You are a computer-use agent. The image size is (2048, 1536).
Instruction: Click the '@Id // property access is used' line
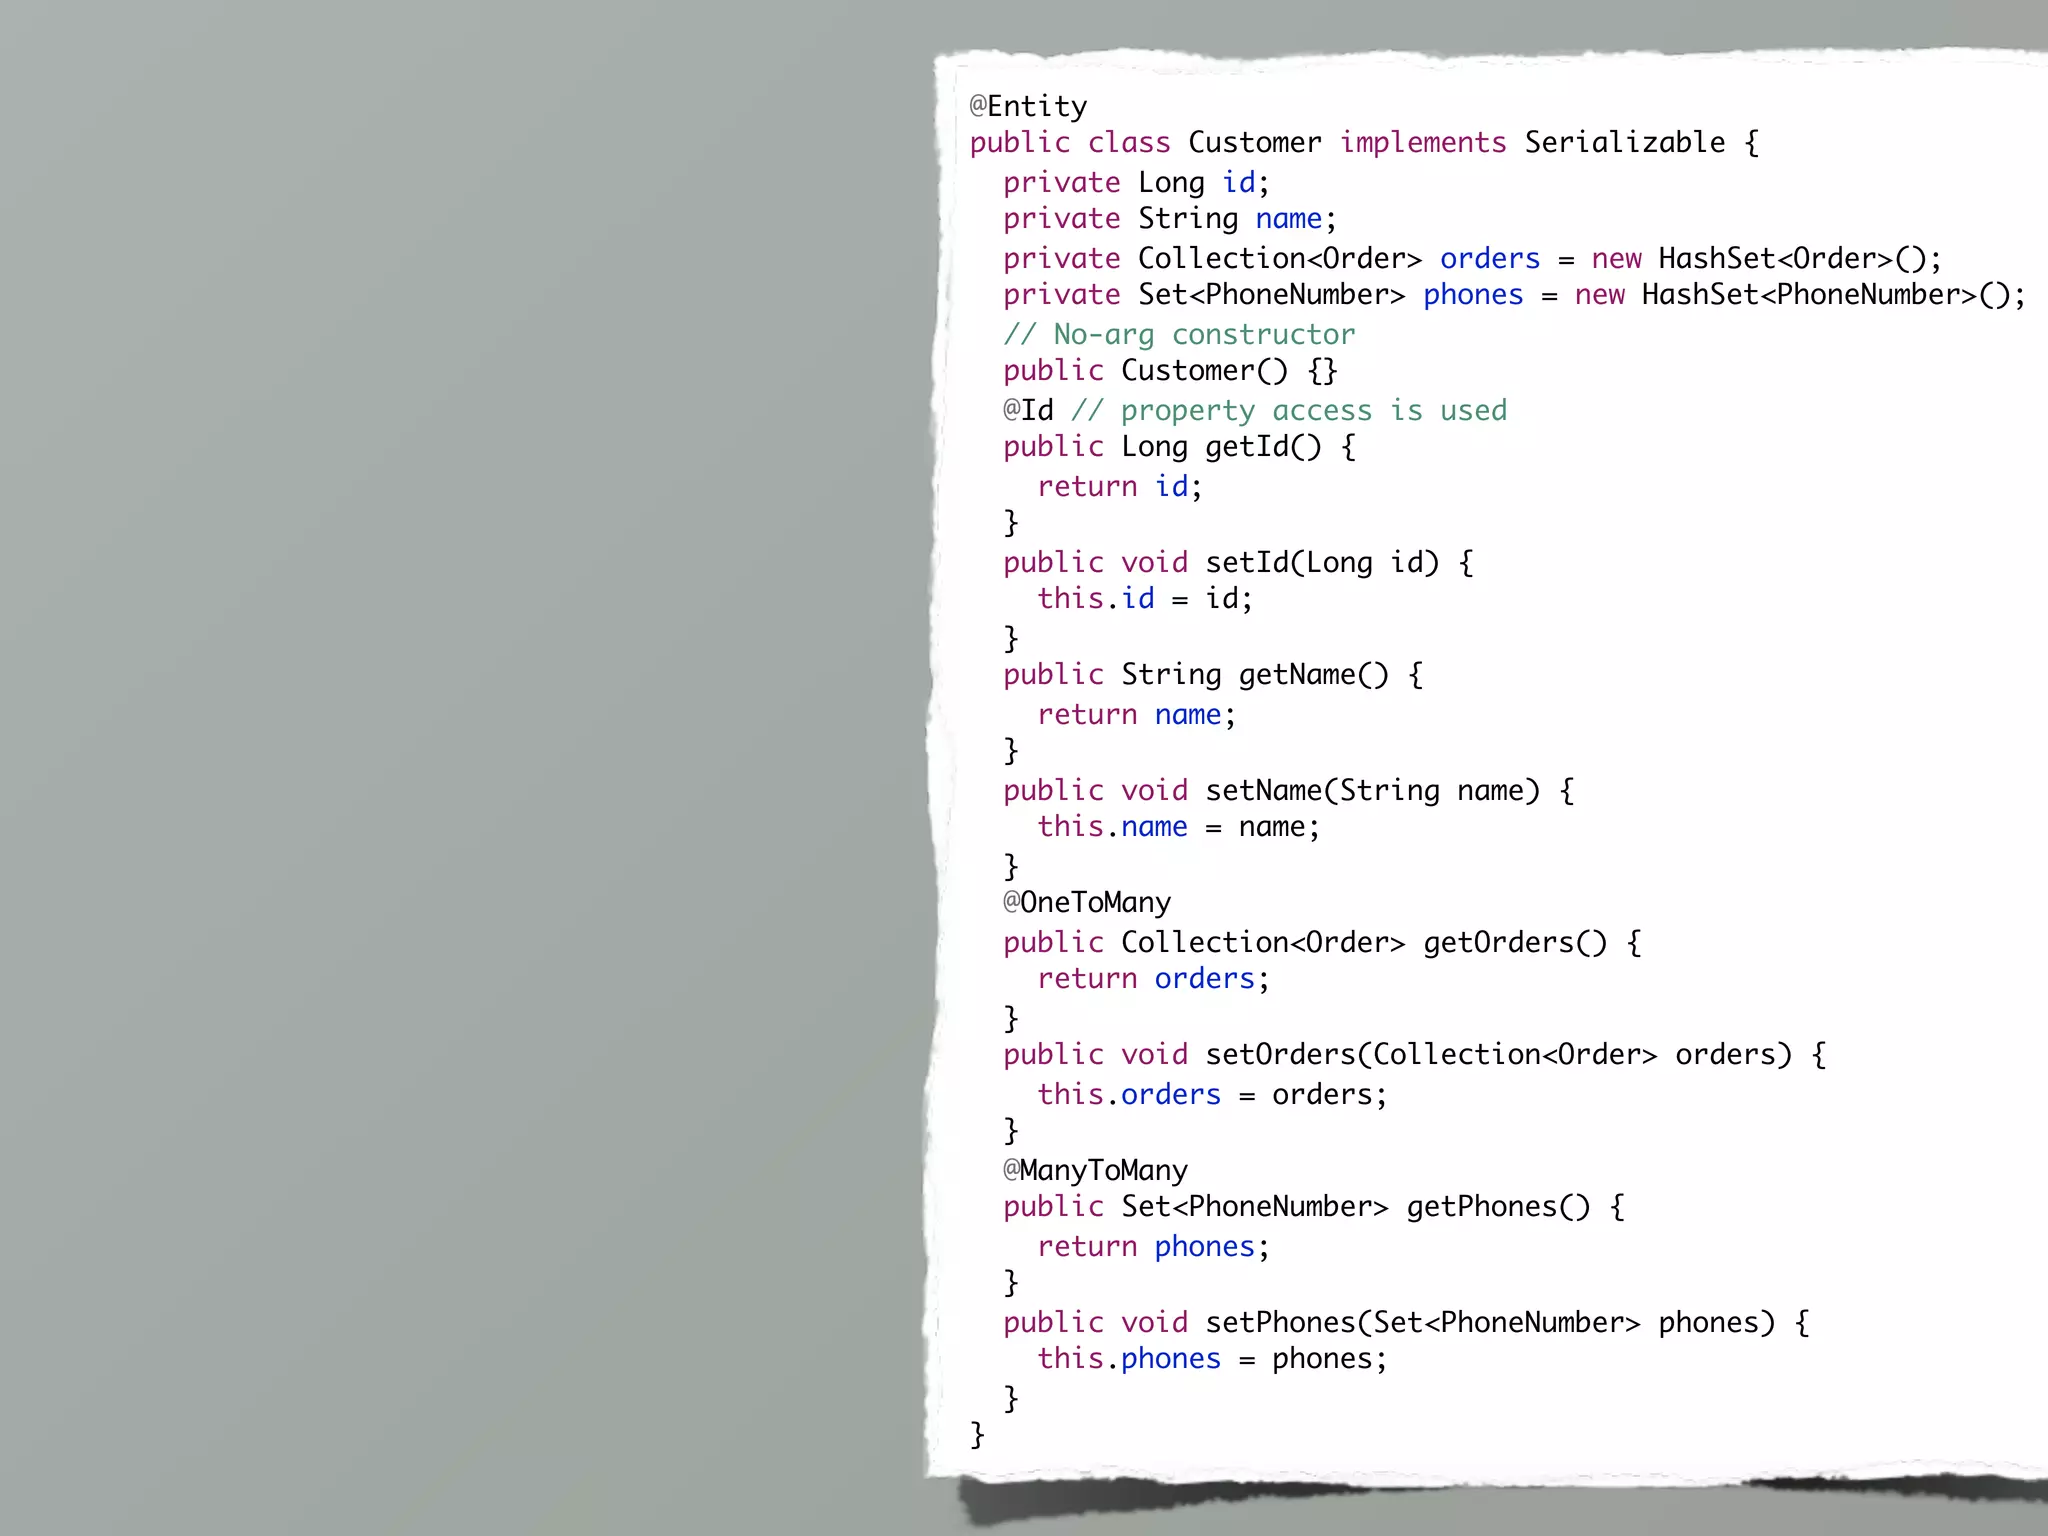[x=1255, y=410]
